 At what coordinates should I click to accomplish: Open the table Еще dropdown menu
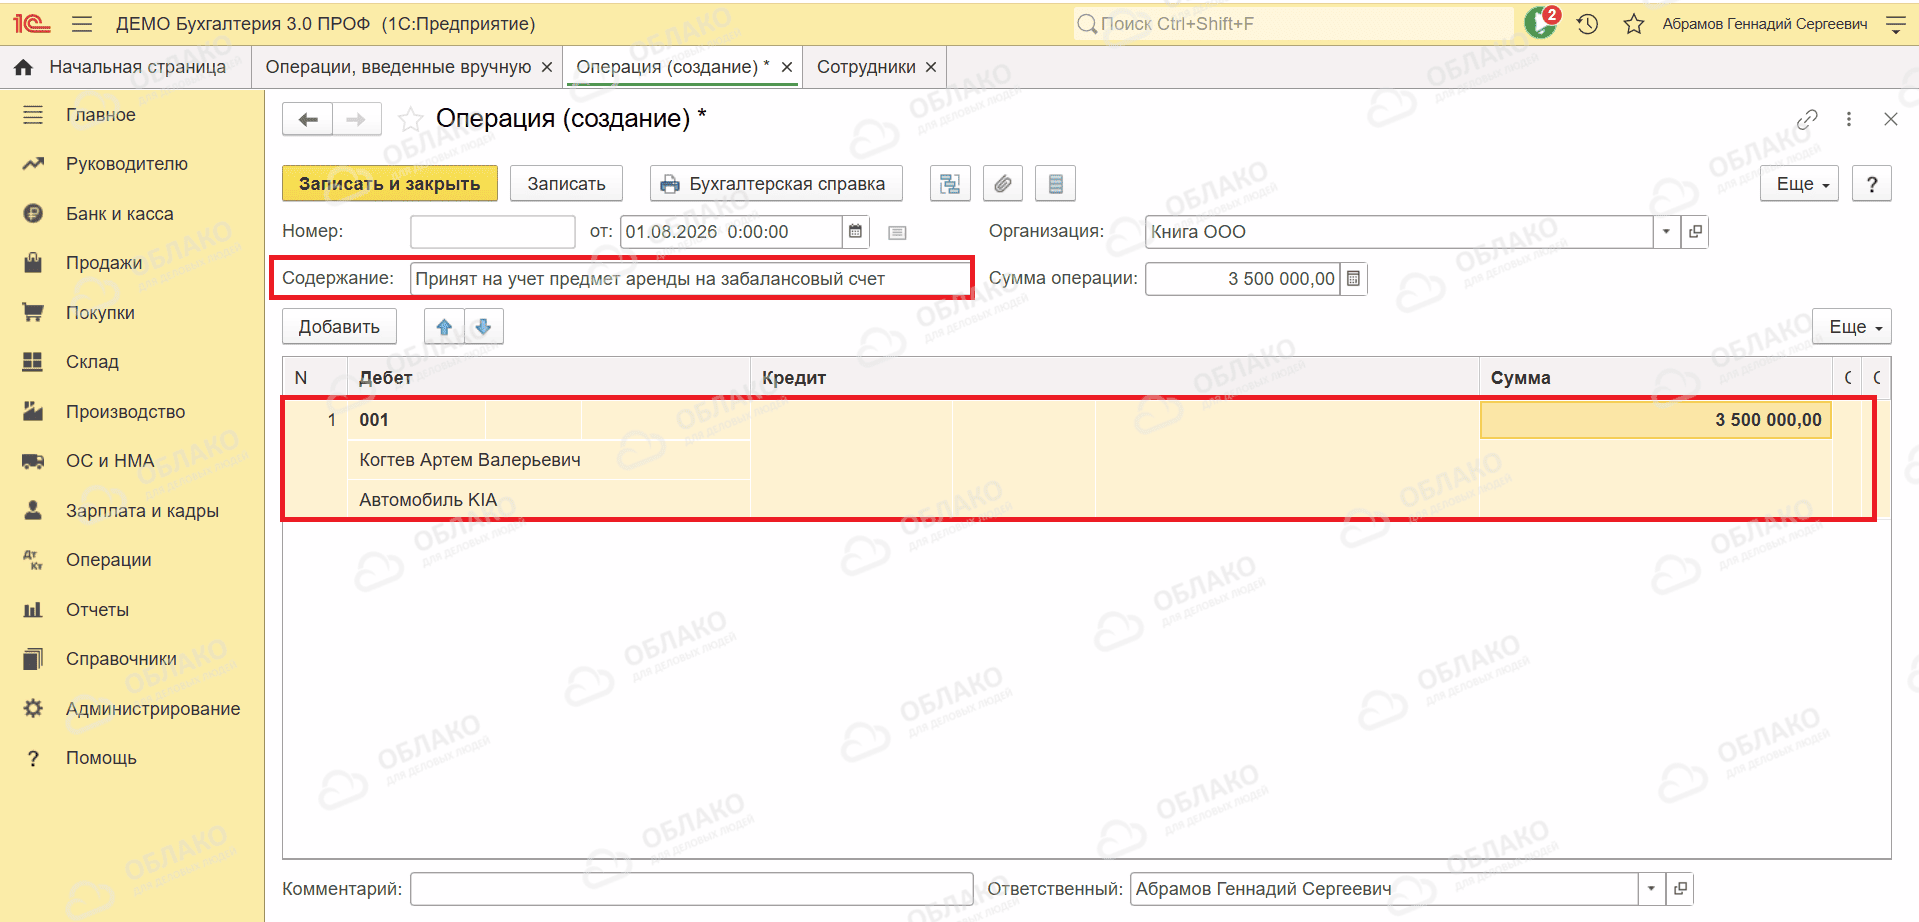point(1852,327)
